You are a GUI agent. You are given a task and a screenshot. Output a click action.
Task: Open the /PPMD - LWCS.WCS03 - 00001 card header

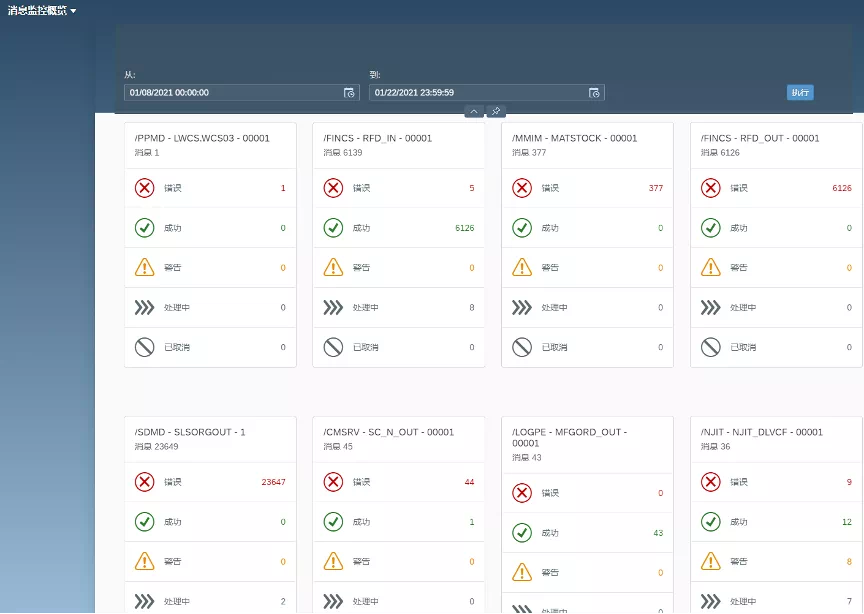pos(210,146)
